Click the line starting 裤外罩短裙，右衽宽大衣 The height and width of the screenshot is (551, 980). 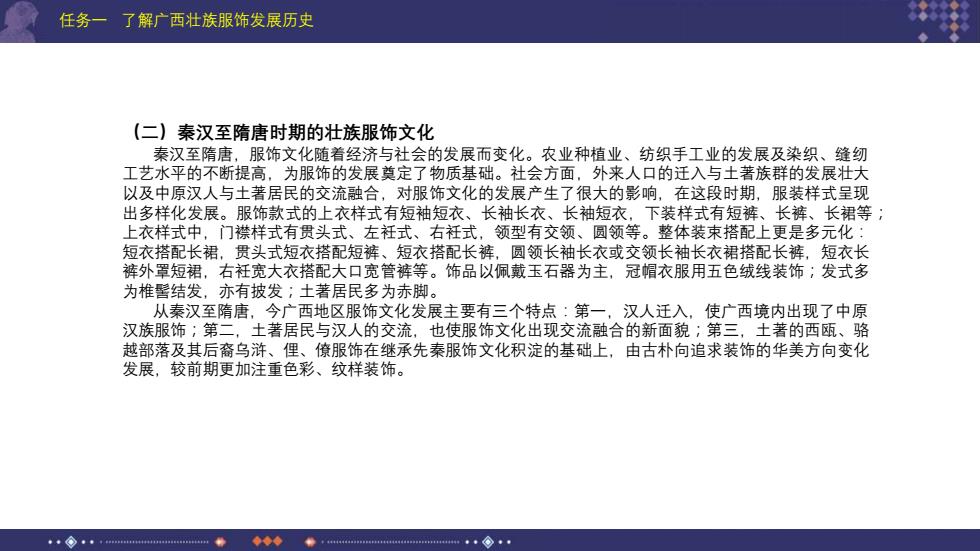pos(496,272)
